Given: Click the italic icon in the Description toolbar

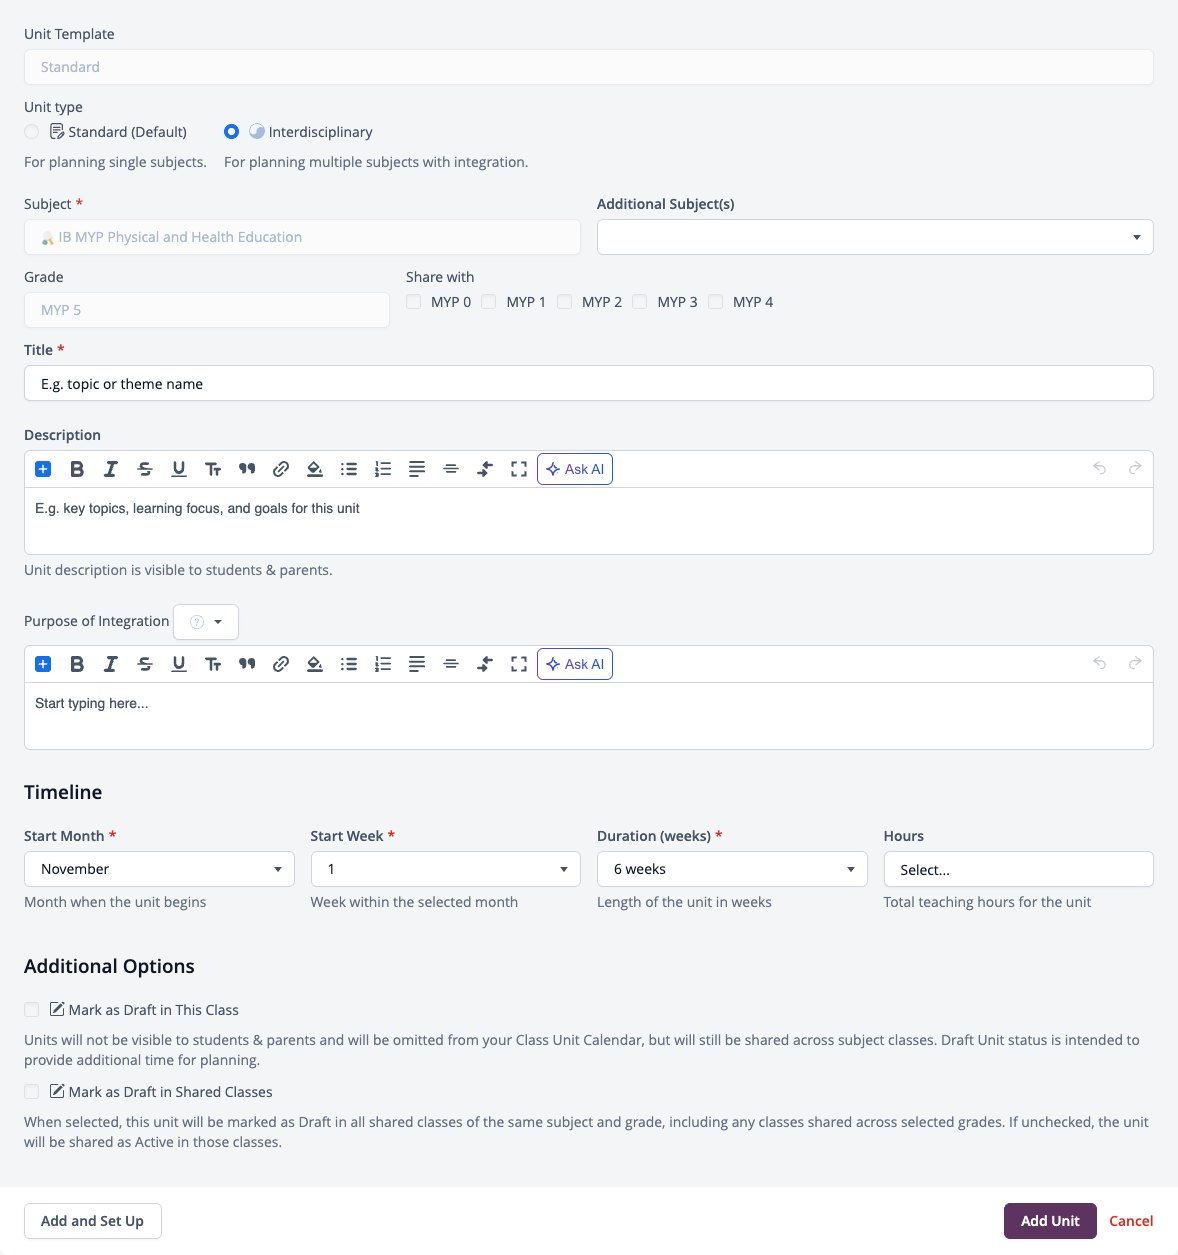Looking at the screenshot, I should pyautogui.click(x=111, y=469).
